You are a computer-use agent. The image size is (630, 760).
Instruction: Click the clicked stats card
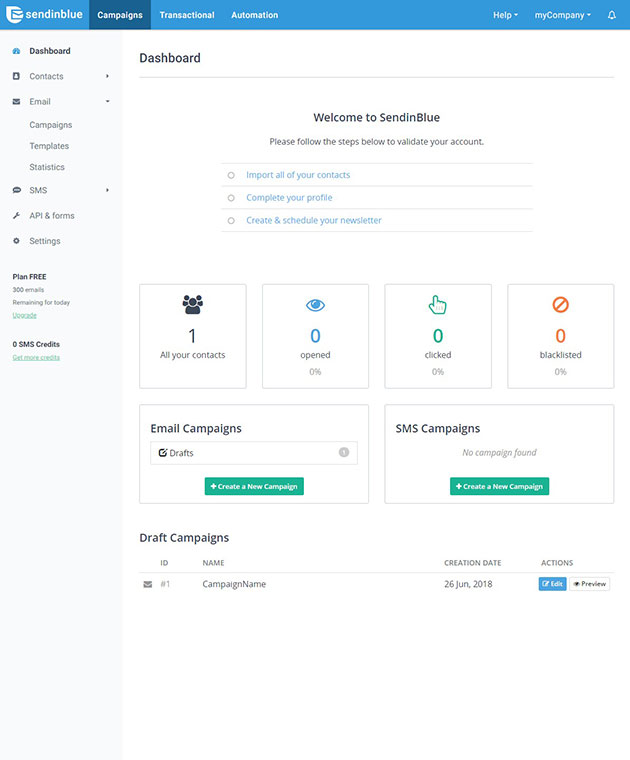[438, 336]
